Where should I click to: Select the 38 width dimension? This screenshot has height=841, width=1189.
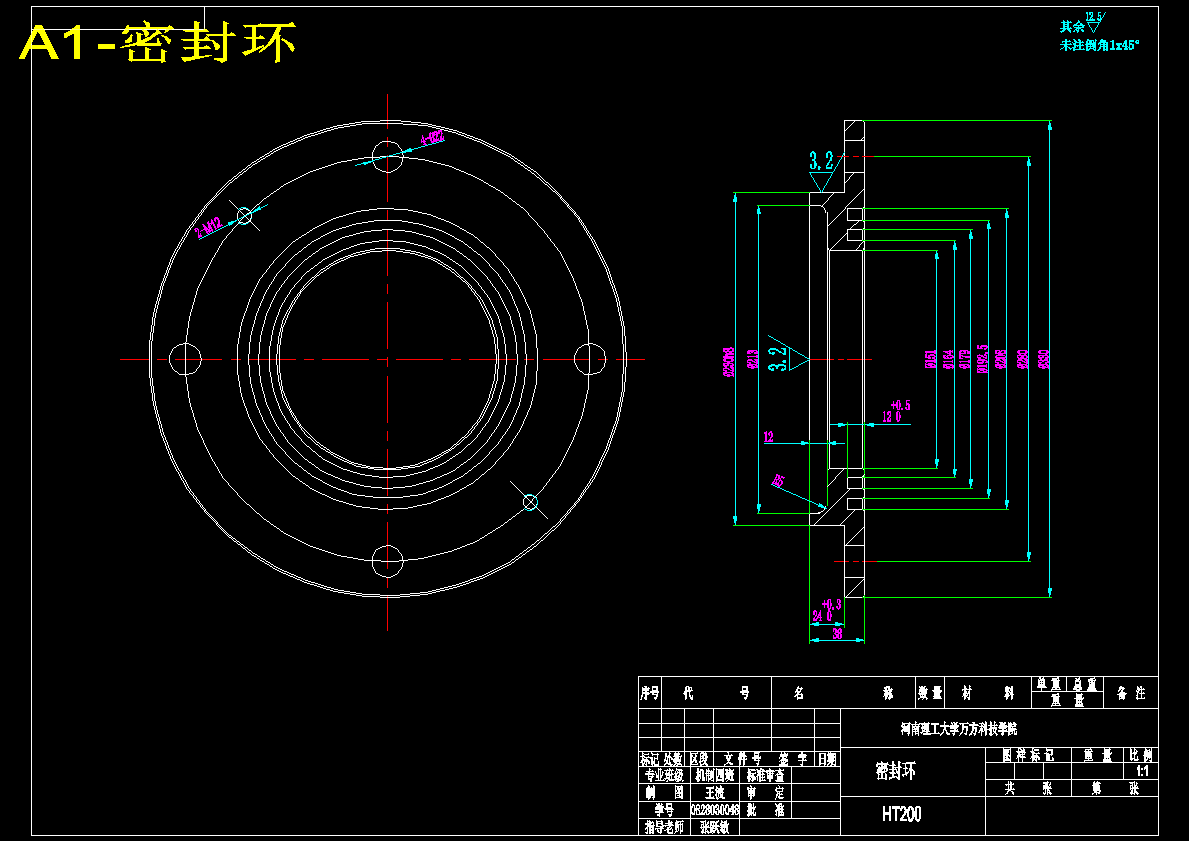(x=837, y=634)
